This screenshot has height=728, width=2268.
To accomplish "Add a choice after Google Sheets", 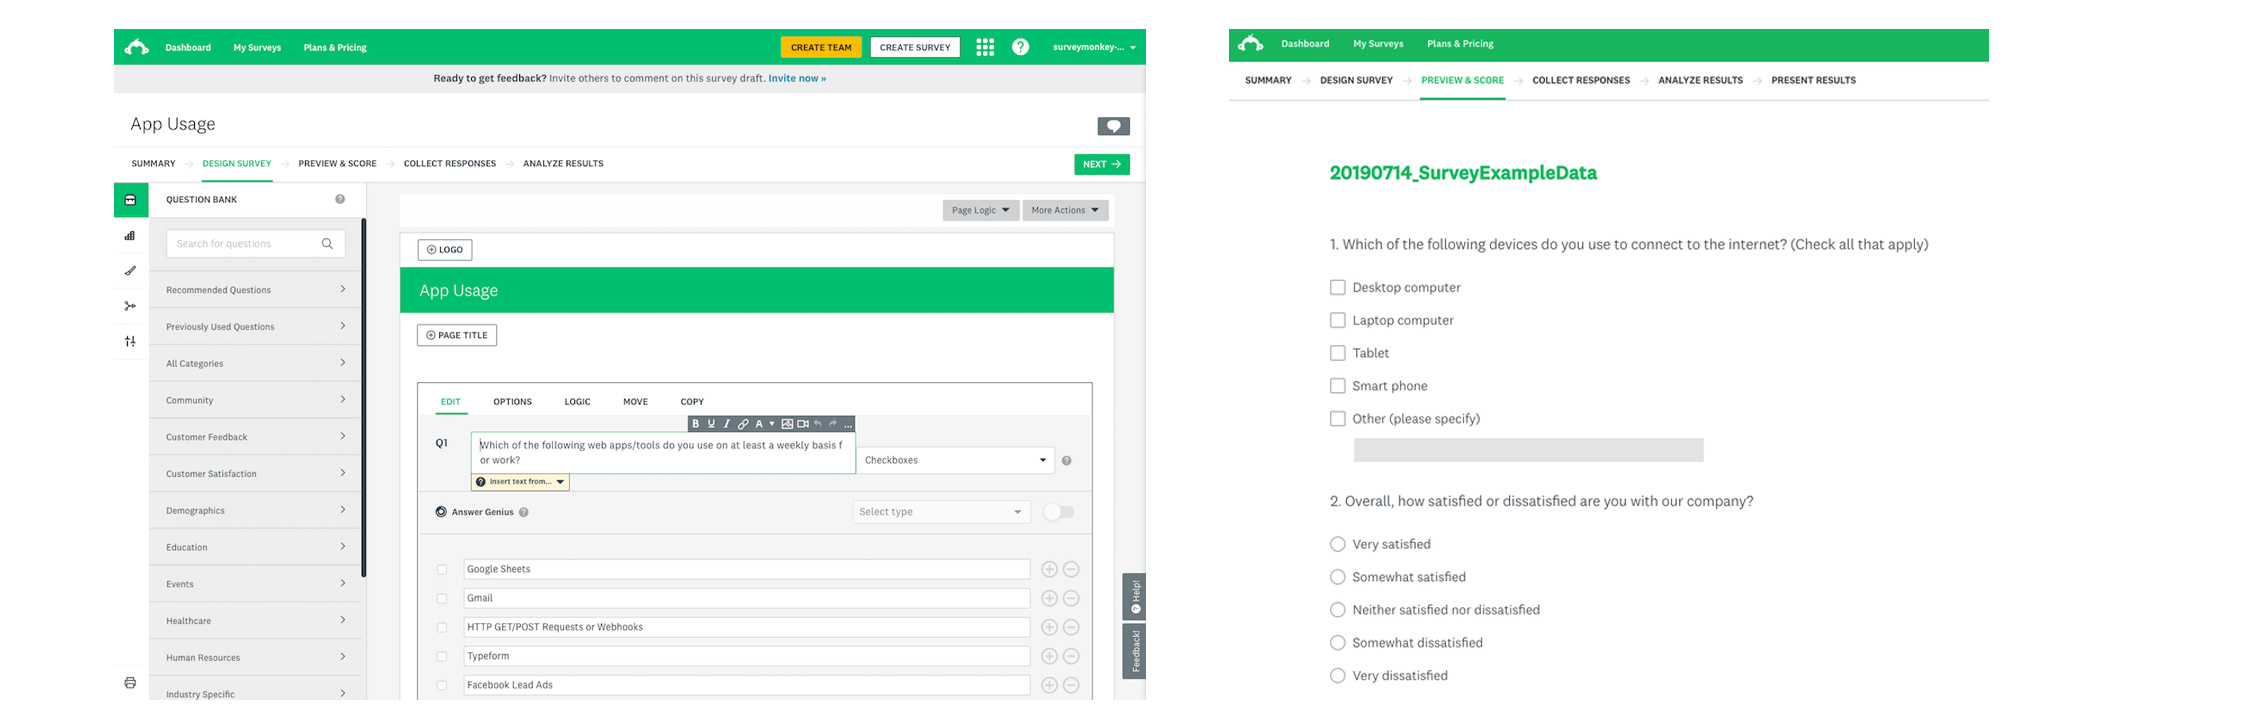I will click(x=1049, y=569).
